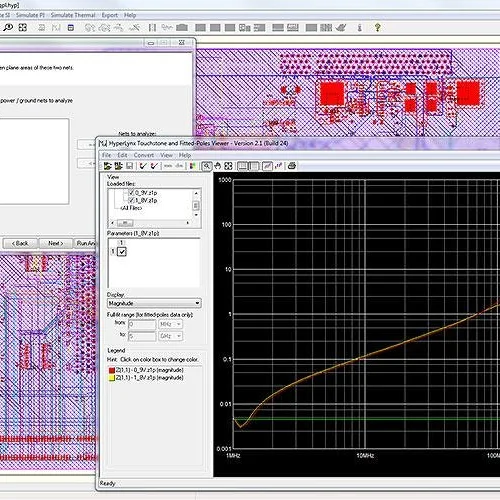The width and height of the screenshot is (500, 500).
Task: Open the viewer's Help menu
Action: click(185, 155)
